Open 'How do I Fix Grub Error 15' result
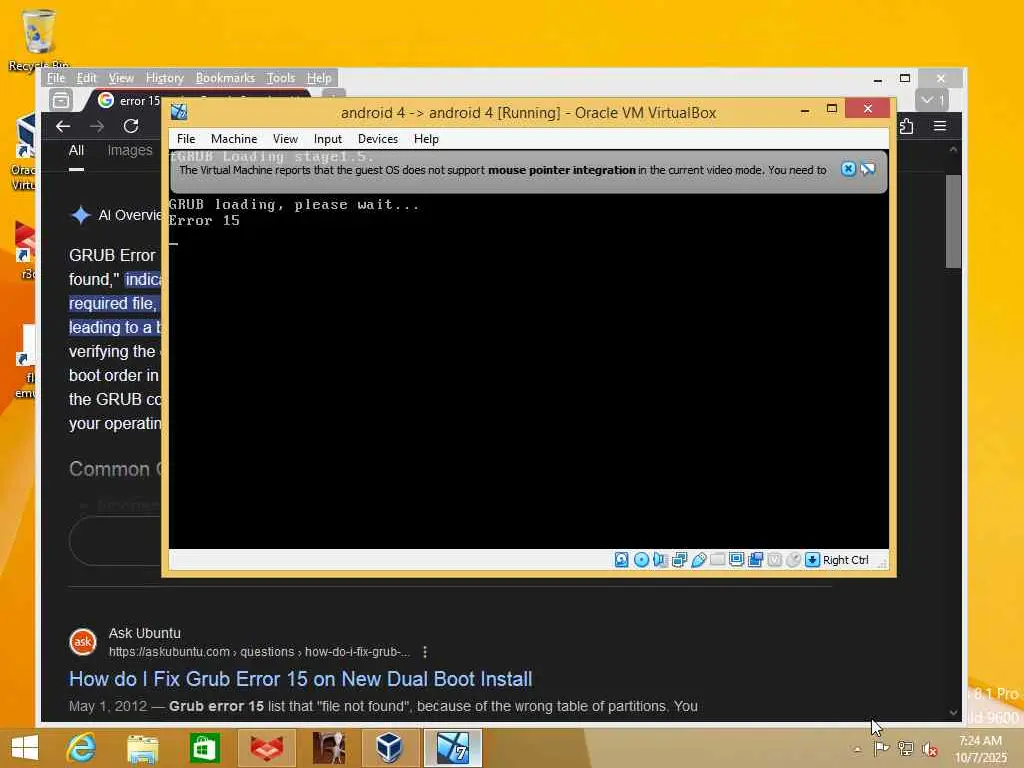 point(300,679)
